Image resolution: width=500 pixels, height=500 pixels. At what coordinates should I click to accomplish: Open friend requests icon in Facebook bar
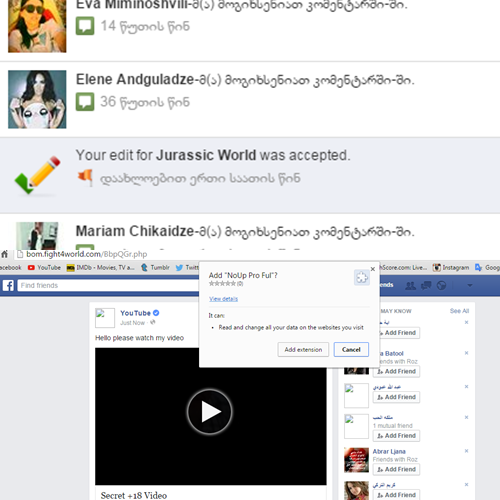tap(410, 286)
